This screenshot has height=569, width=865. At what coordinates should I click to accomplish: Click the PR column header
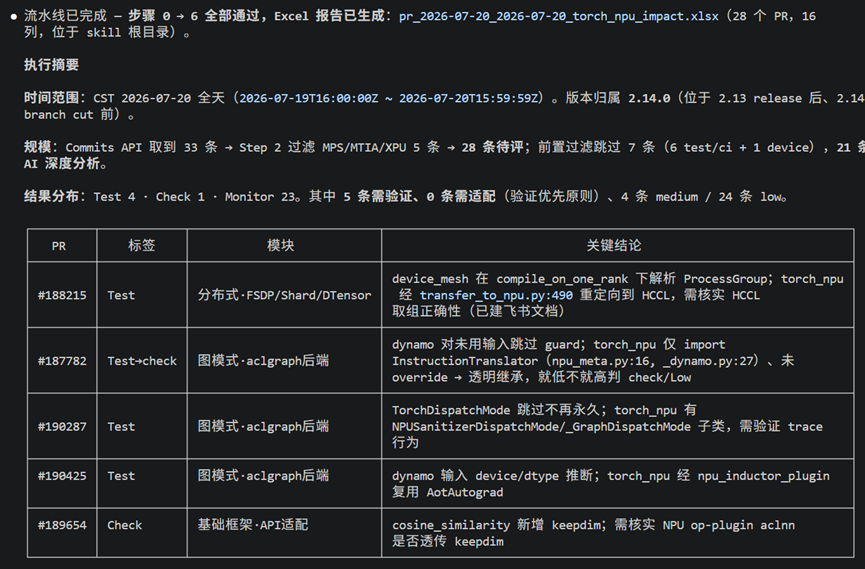[x=59, y=246]
